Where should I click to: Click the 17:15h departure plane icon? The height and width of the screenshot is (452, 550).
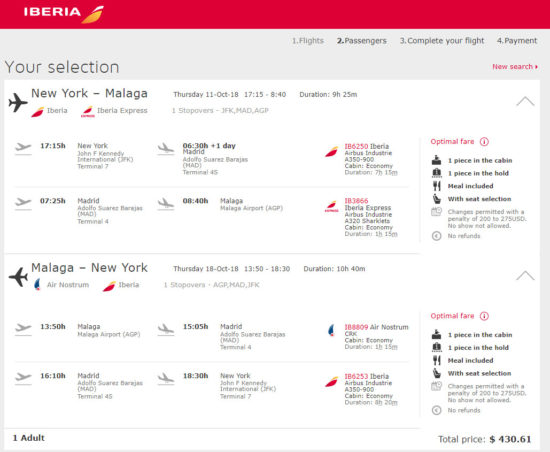click(x=23, y=148)
